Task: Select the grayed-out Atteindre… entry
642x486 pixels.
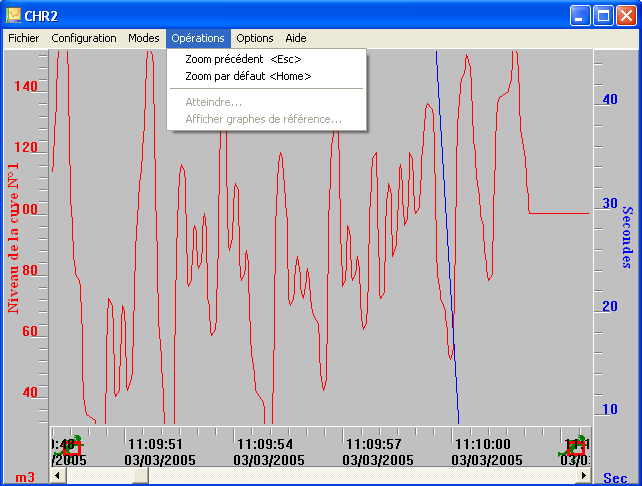Action: pyautogui.click(x=266, y=102)
